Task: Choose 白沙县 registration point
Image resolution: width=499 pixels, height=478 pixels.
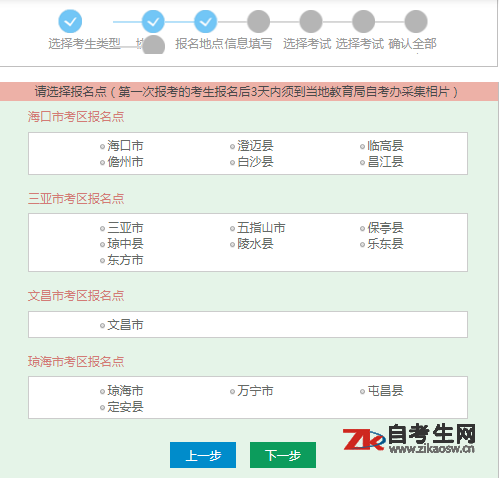Action: click(x=232, y=163)
